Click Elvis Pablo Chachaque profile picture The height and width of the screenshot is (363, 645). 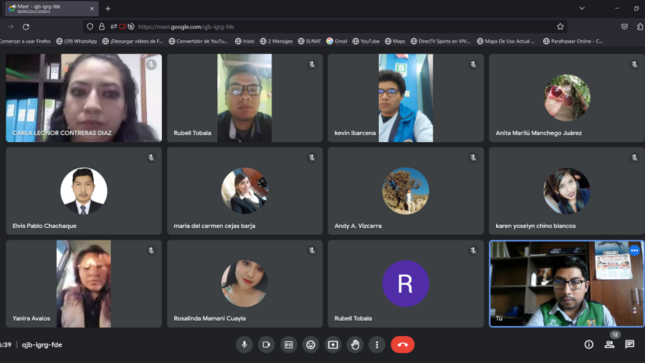pos(84,191)
